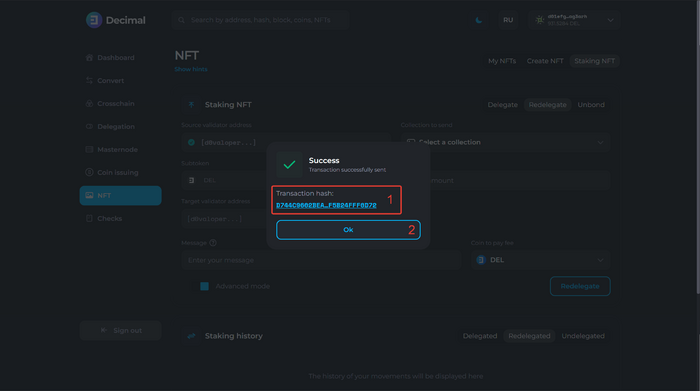Click the Source validator address field
Screen dimensions: 700x391
click(286, 142)
